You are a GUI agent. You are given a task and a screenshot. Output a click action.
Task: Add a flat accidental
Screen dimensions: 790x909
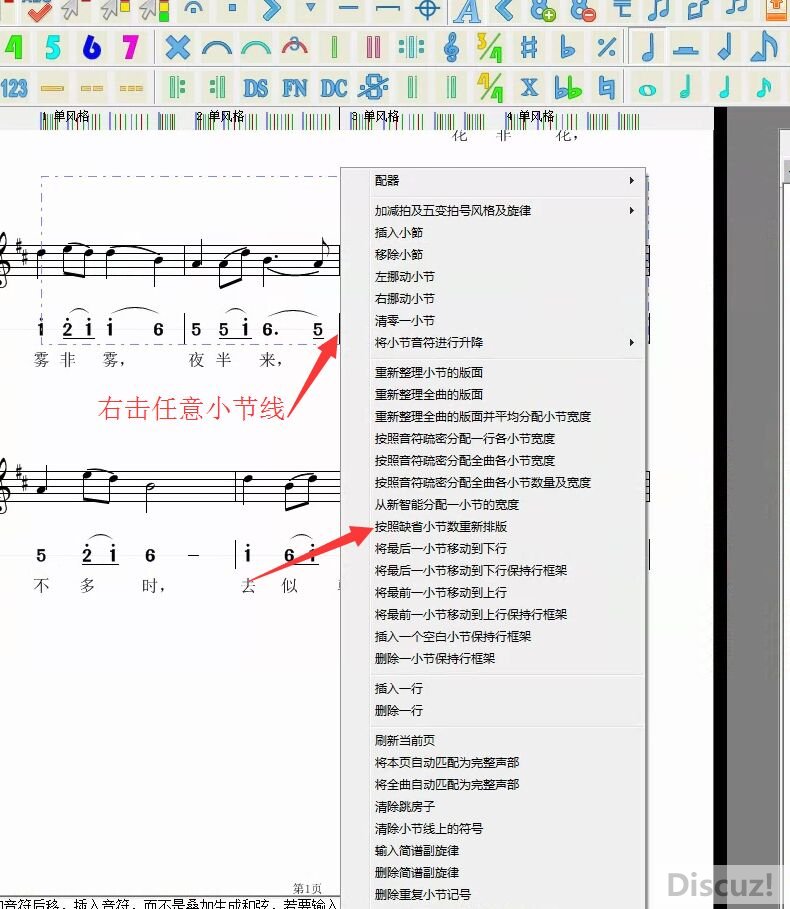(567, 47)
